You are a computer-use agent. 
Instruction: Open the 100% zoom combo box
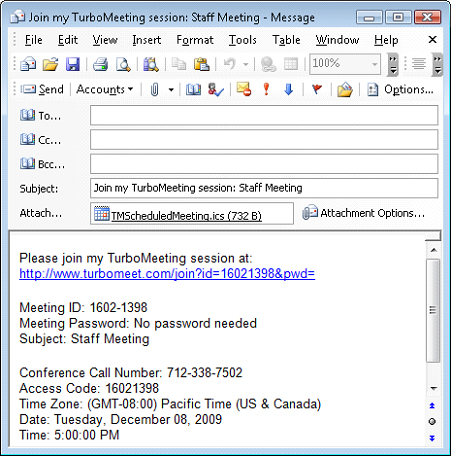coord(345,63)
